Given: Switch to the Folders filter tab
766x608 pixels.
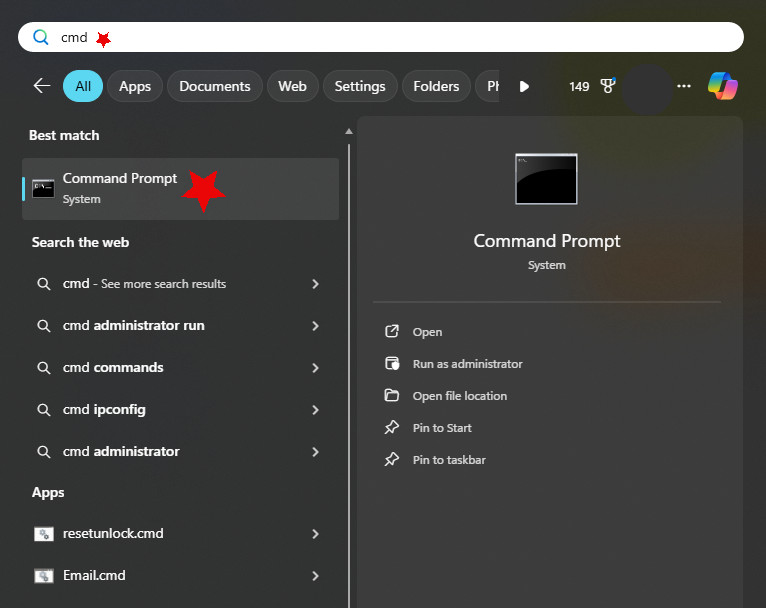Looking at the screenshot, I should tap(436, 86).
